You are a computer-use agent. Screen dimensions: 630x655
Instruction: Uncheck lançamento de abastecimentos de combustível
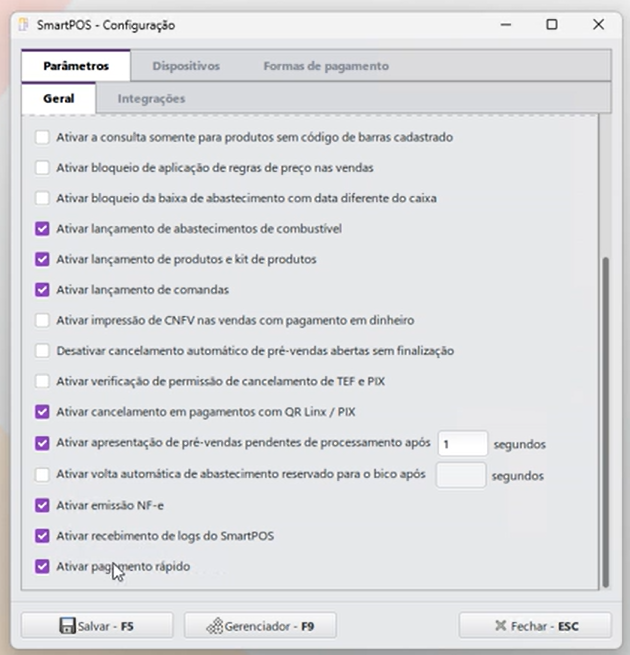coord(42,228)
